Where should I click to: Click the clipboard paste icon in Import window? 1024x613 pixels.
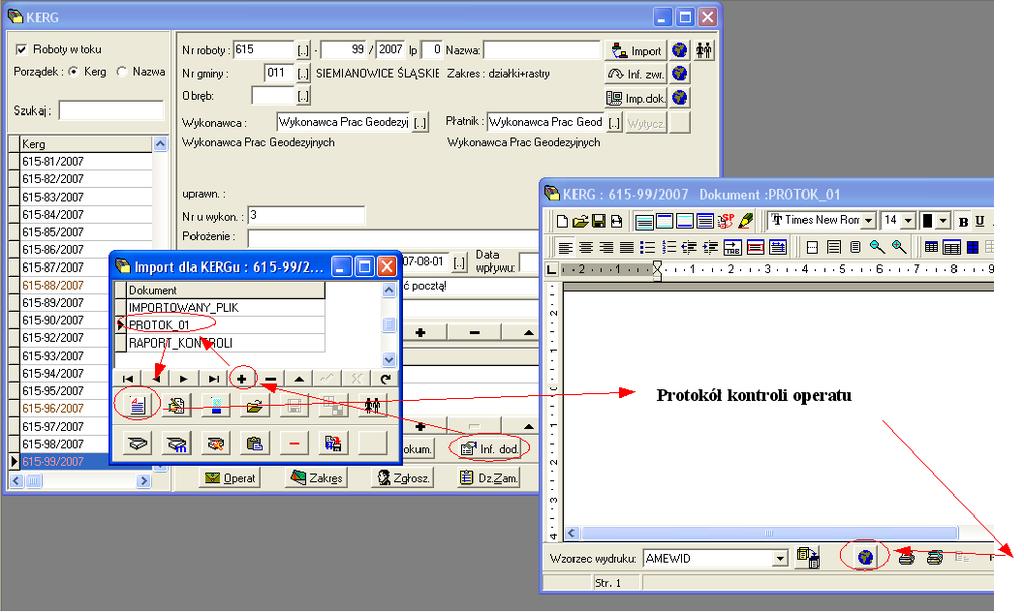pyautogui.click(x=254, y=444)
